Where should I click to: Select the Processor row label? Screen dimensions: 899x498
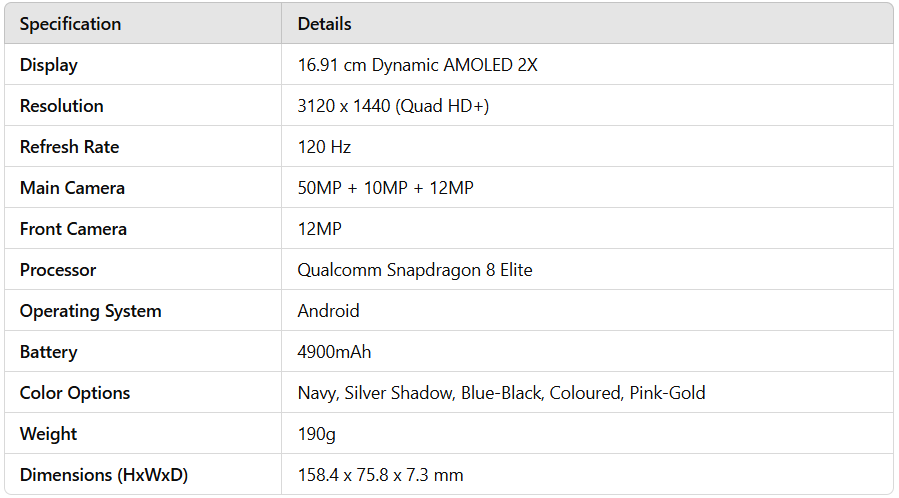click(x=58, y=270)
